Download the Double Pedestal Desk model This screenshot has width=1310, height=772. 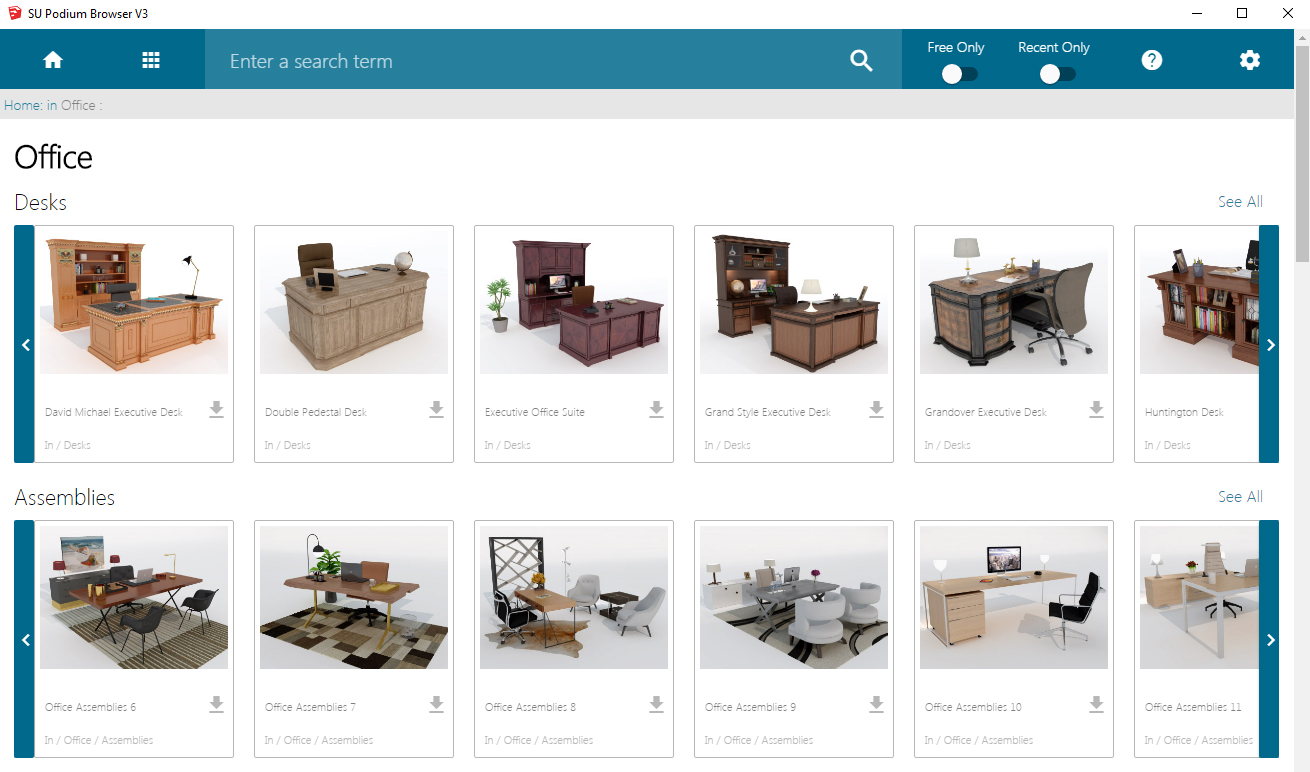[x=436, y=409]
